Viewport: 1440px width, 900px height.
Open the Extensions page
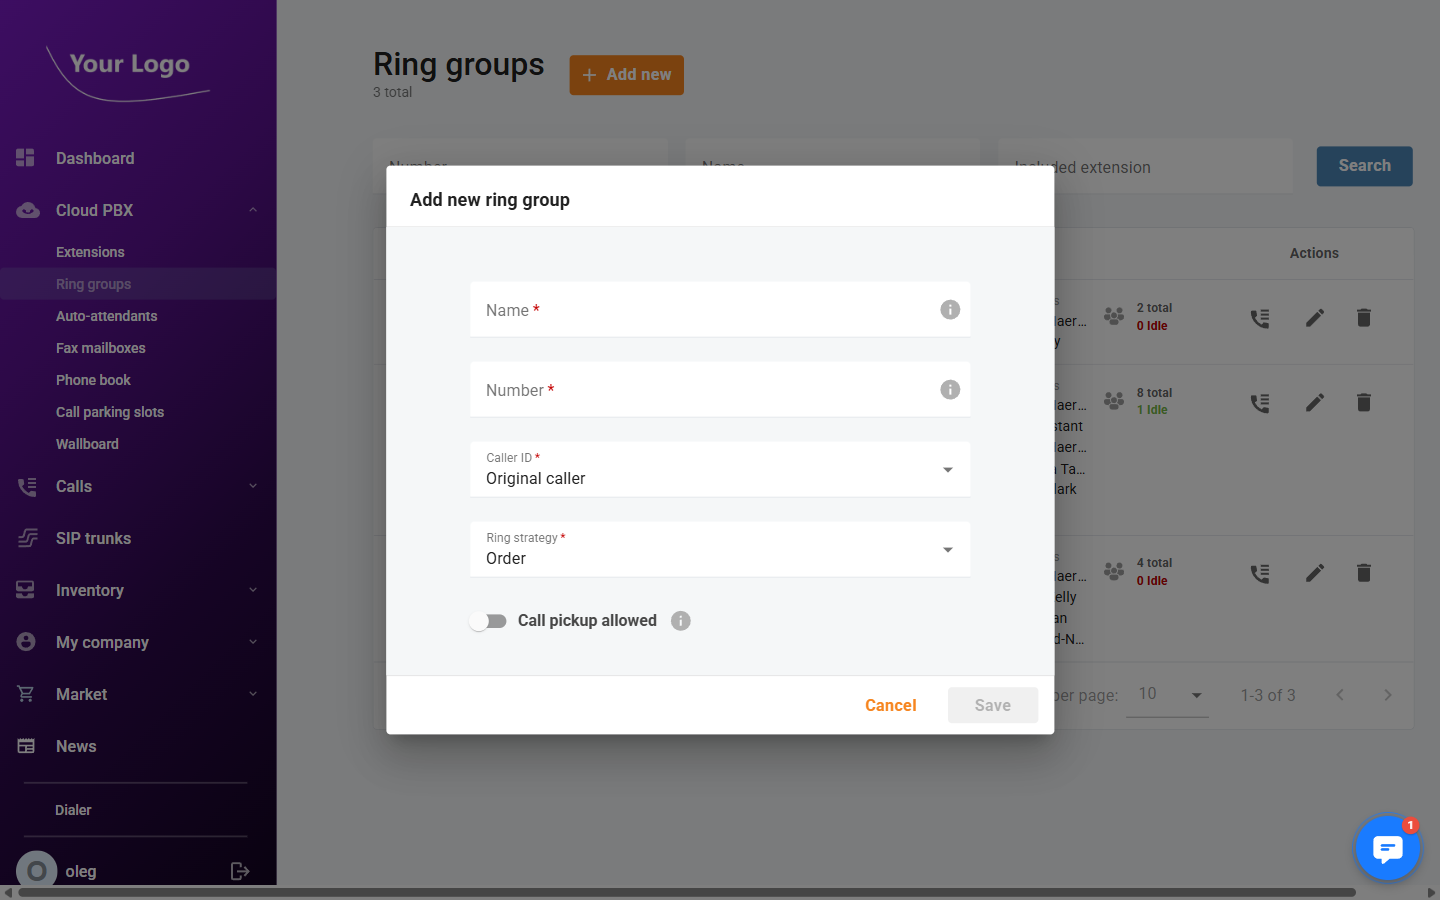point(90,252)
